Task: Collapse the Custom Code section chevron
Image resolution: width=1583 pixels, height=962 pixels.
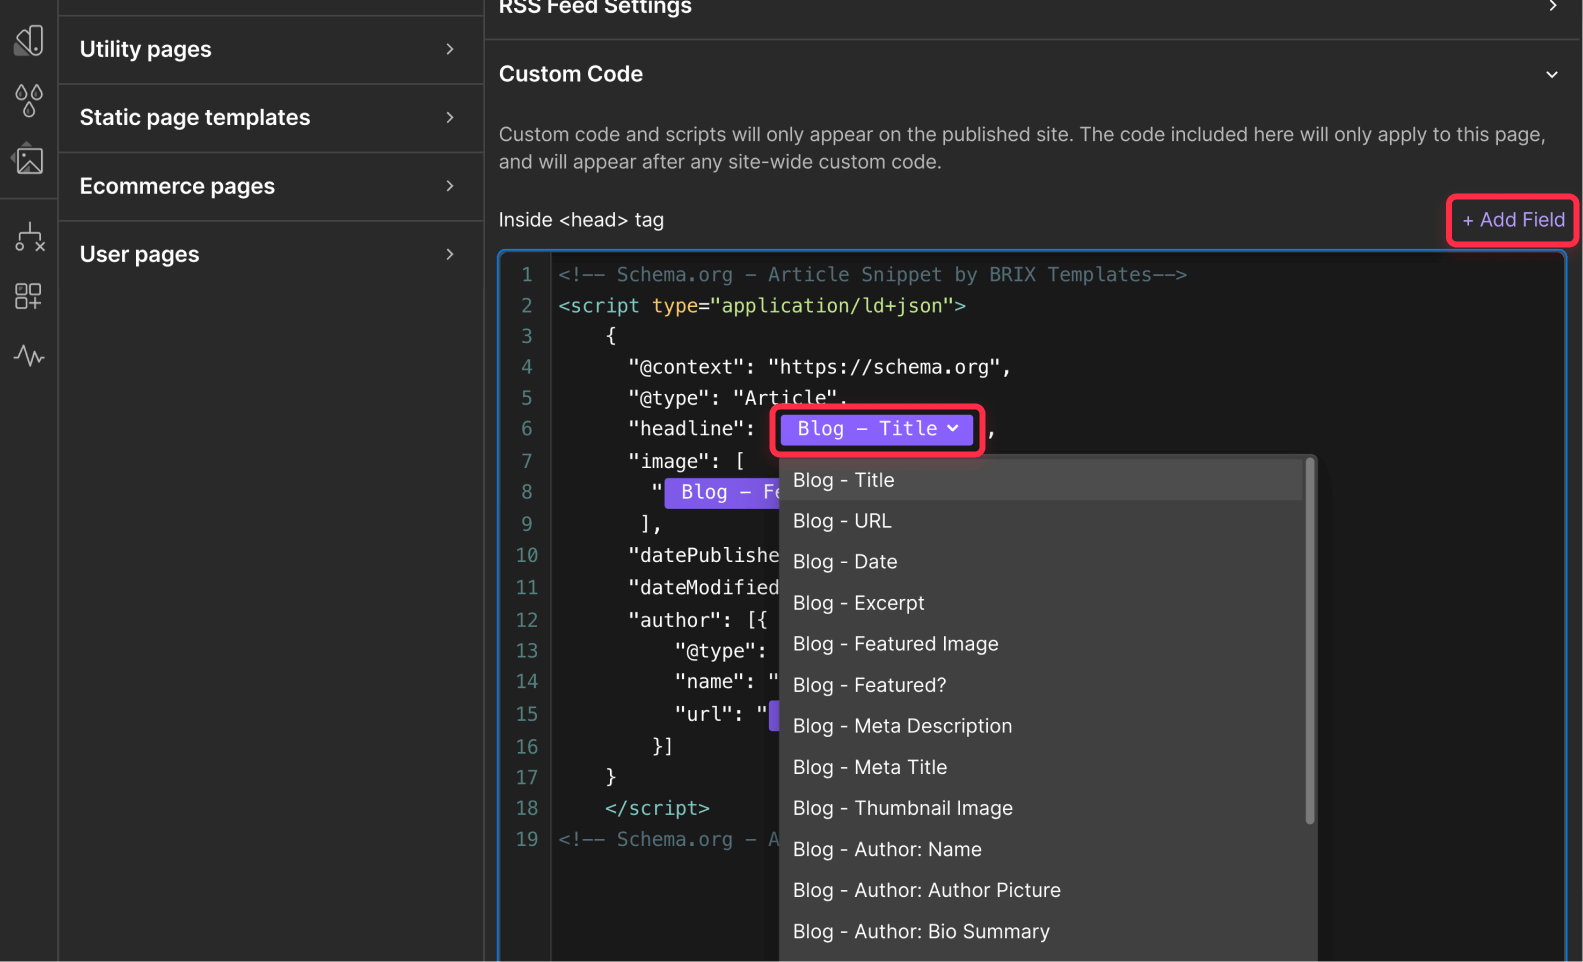Action: pos(1552,74)
